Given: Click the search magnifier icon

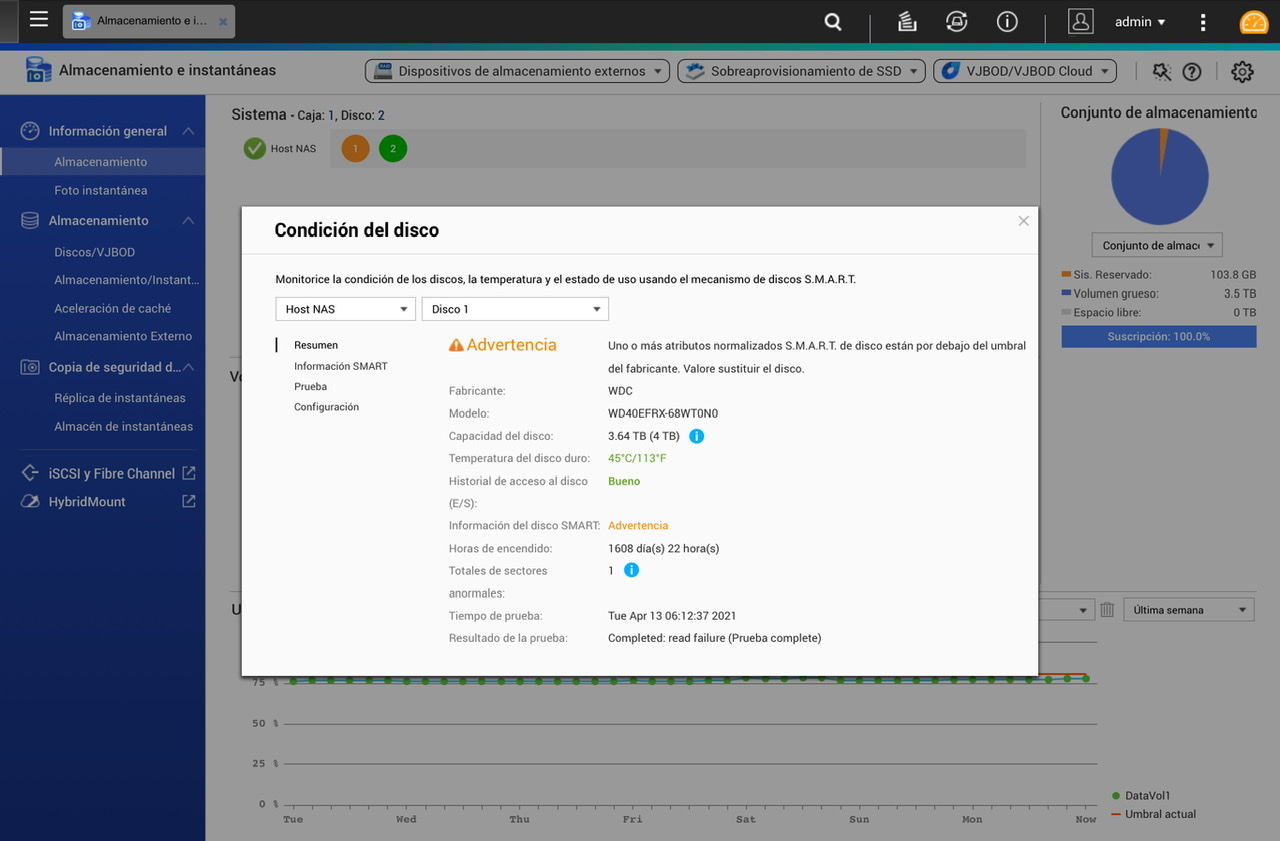Looking at the screenshot, I should pos(832,22).
